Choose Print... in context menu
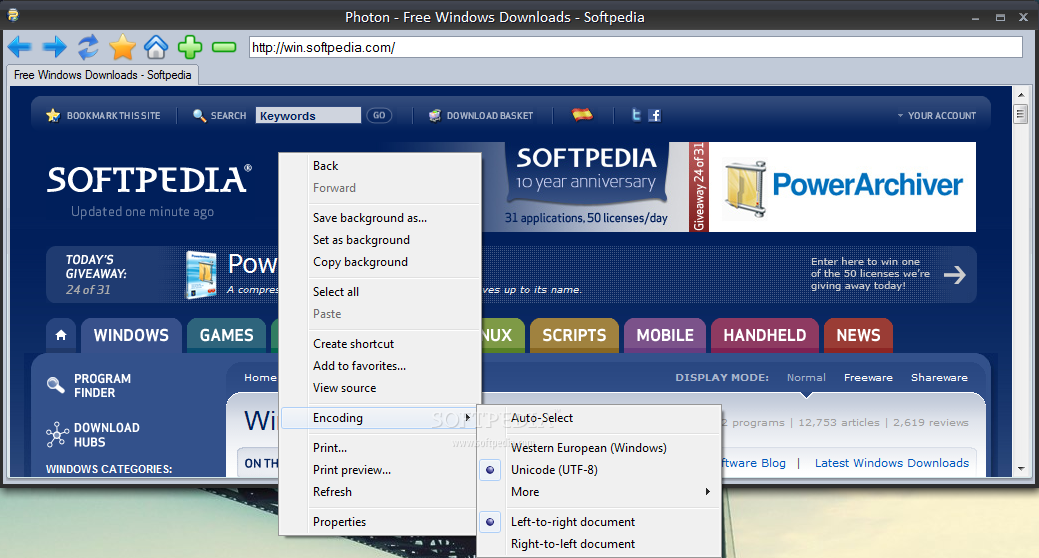 tap(380, 448)
